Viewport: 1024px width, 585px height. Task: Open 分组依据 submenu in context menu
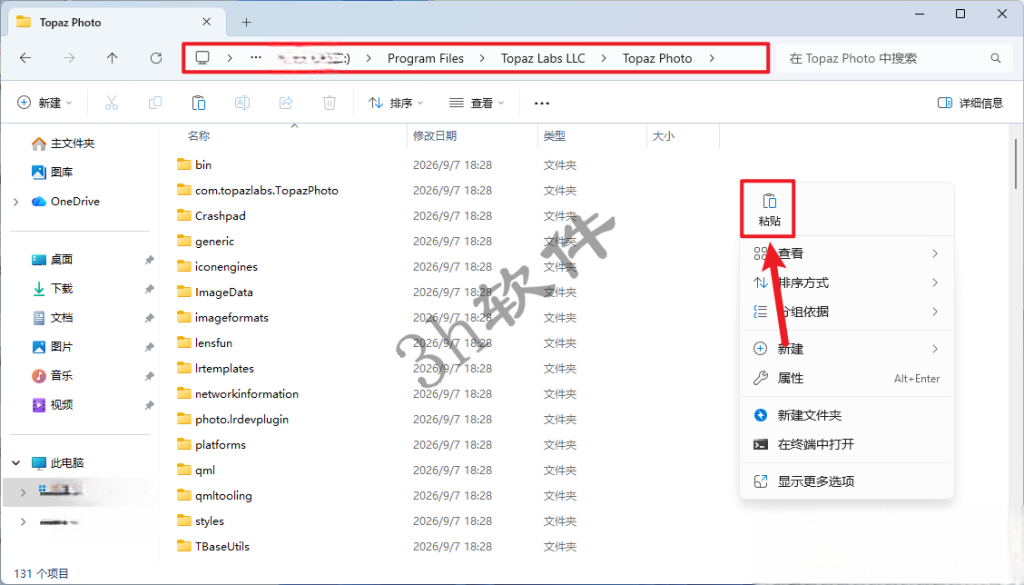tap(846, 311)
